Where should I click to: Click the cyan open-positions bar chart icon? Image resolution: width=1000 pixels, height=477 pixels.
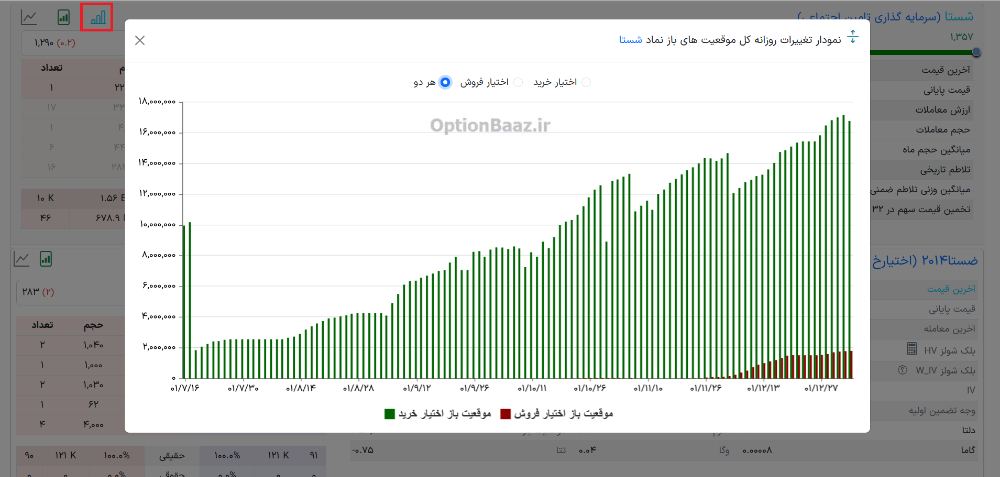pyautogui.click(x=97, y=17)
